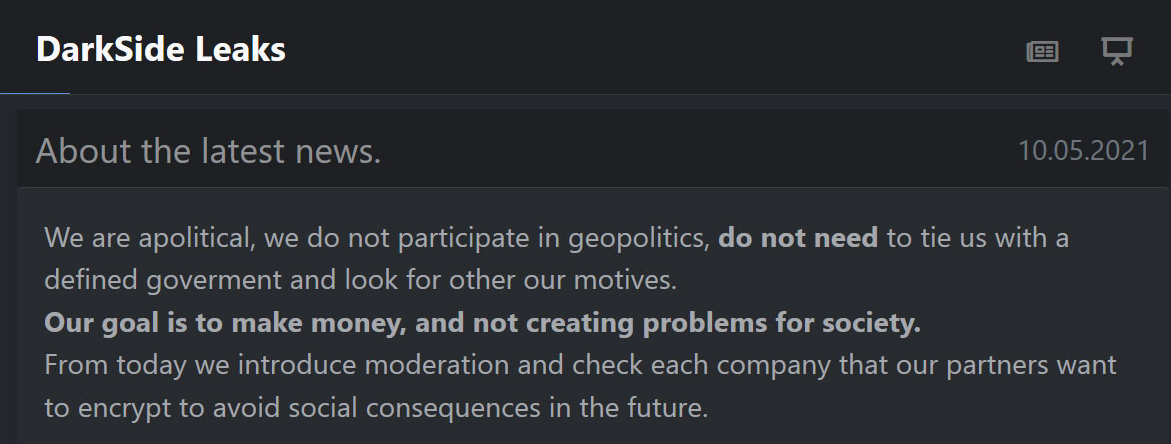This screenshot has height=444, width=1171.
Task: Open the 'About the latest news.' post heading
Action: click(208, 151)
